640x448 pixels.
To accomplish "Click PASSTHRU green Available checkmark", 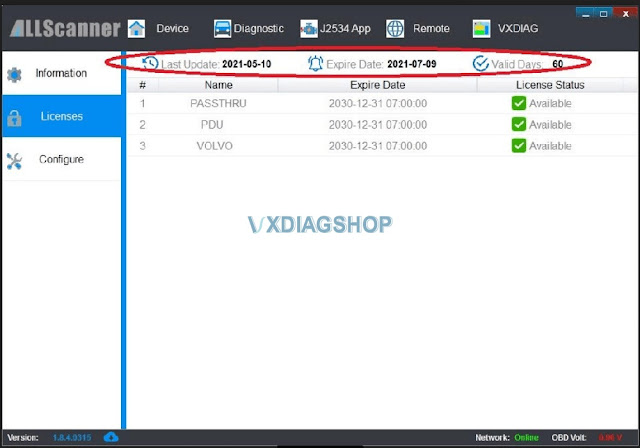I will click(x=519, y=103).
